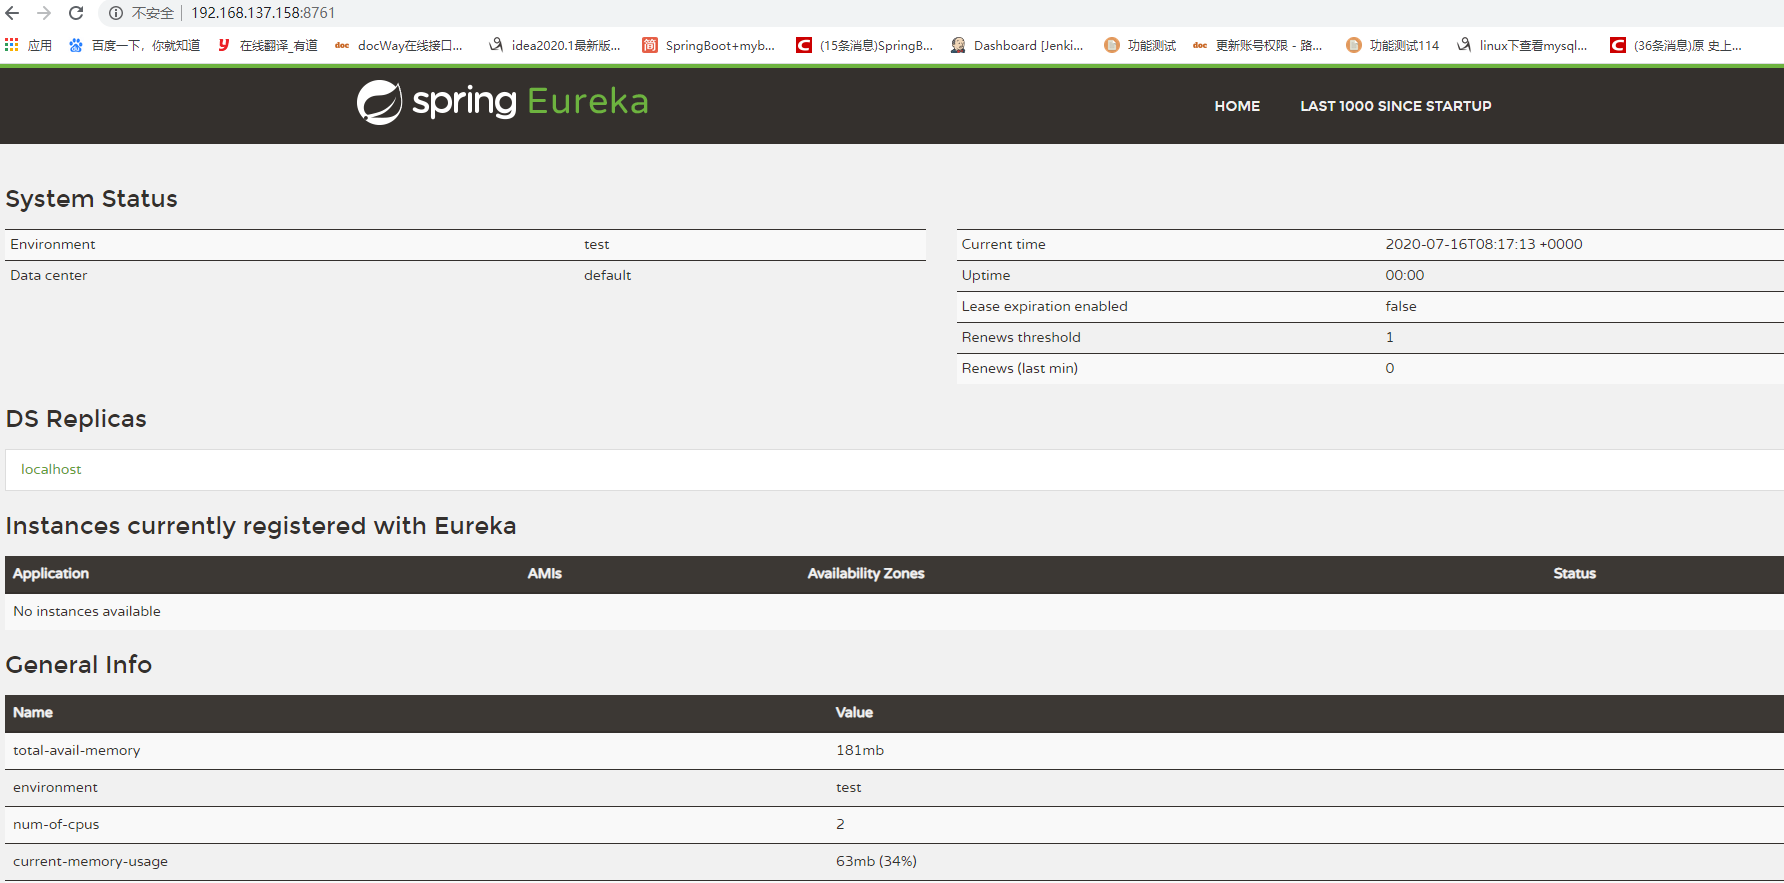Screen dimensions: 1784x883
Task: Open the HOME nav item
Action: 1237,106
